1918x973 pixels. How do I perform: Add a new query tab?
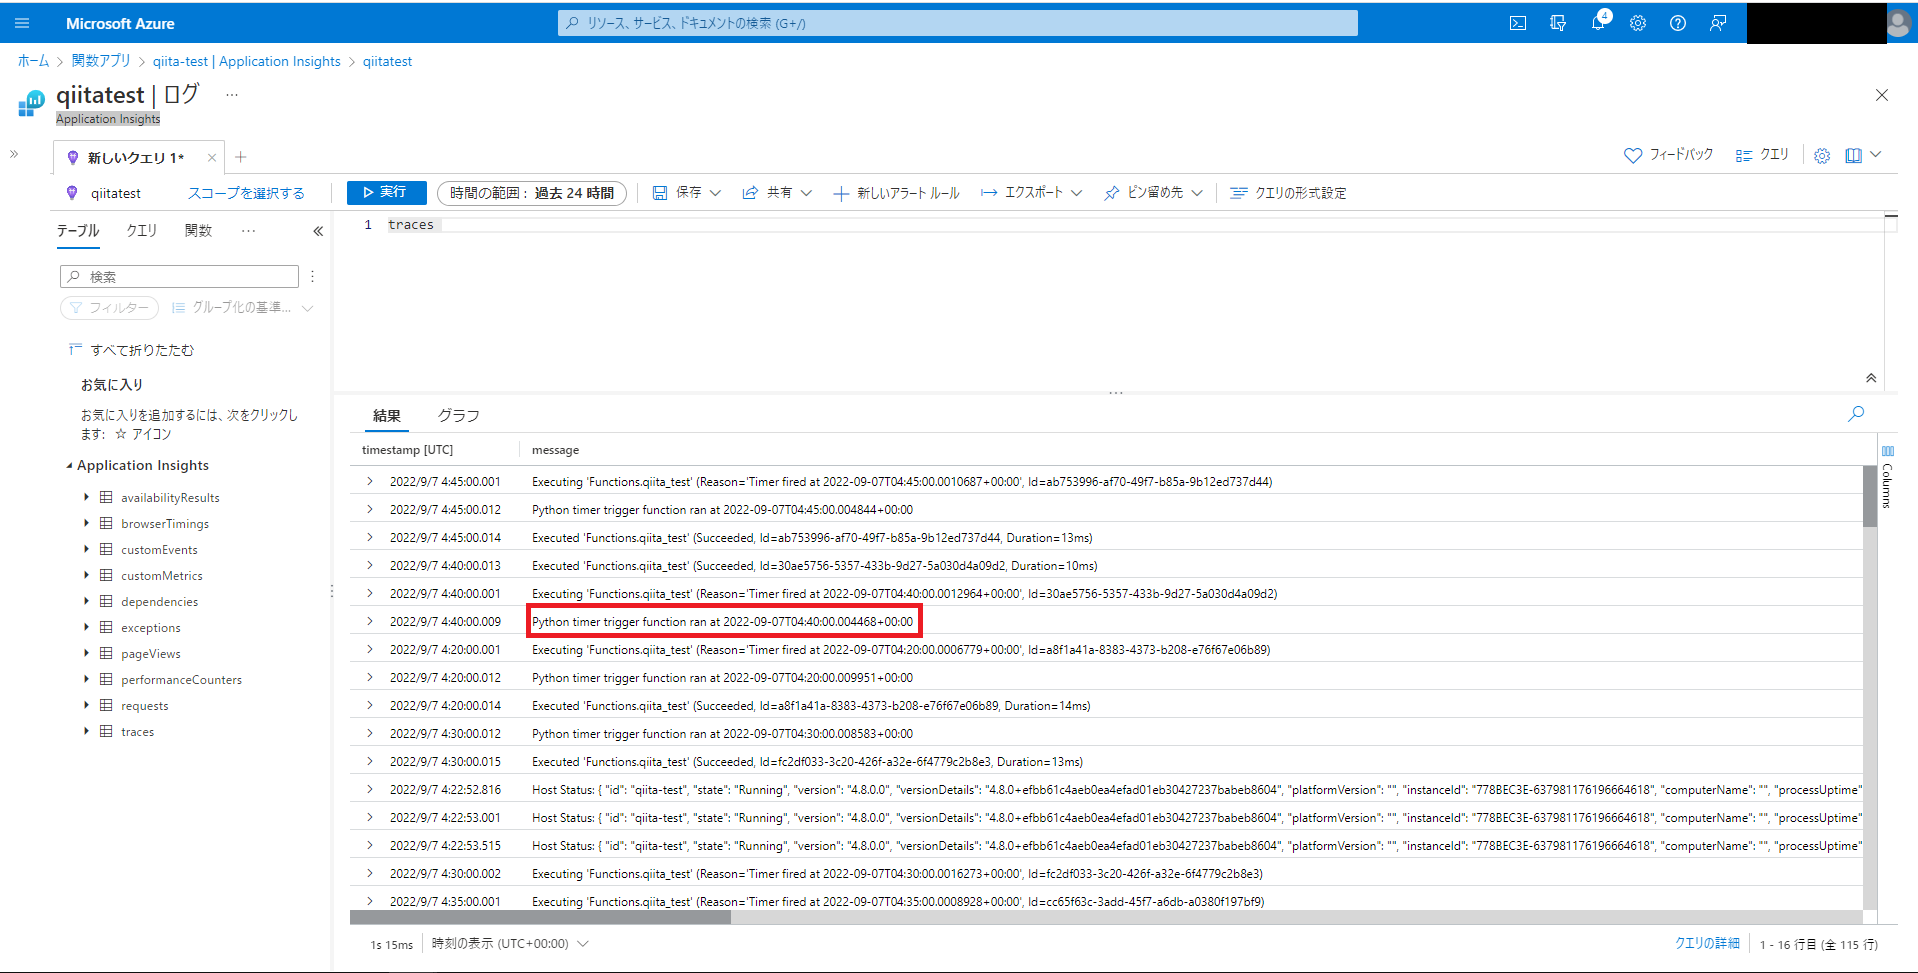click(x=241, y=157)
